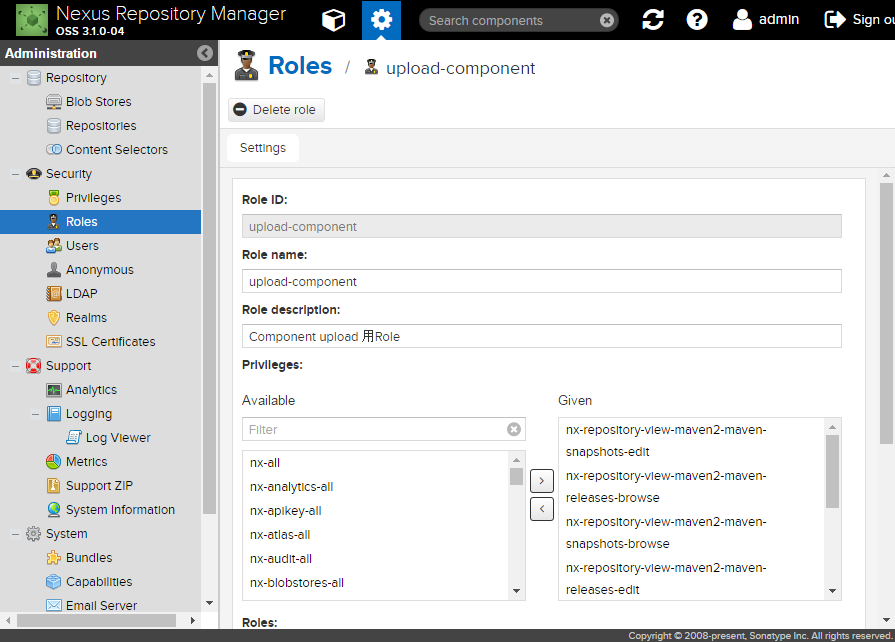The height and width of the screenshot is (642, 895).
Task: Select maven-snapshots-browse in Given list
Action: click(x=691, y=532)
